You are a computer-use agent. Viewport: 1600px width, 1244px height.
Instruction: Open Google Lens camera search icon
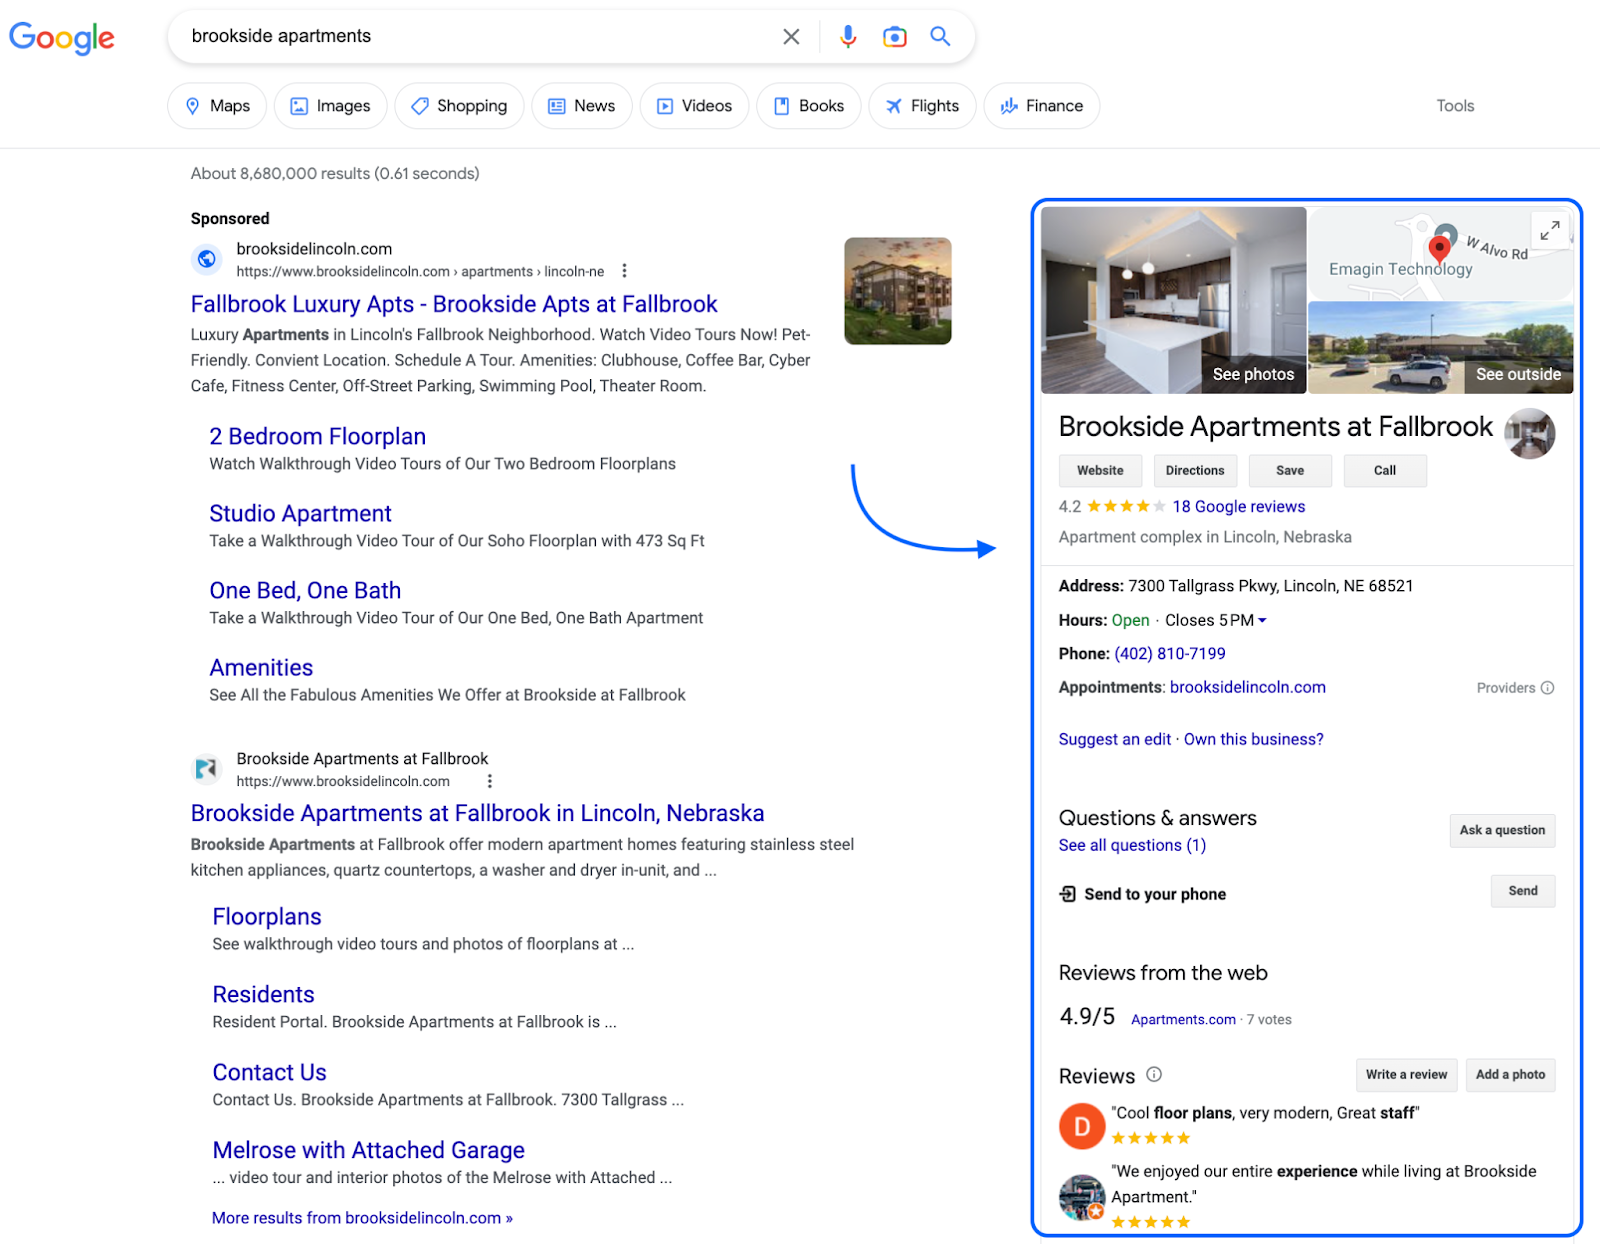(x=895, y=37)
